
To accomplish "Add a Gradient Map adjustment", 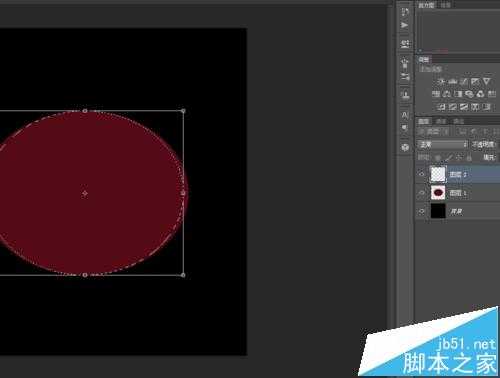I will pos(487,107).
